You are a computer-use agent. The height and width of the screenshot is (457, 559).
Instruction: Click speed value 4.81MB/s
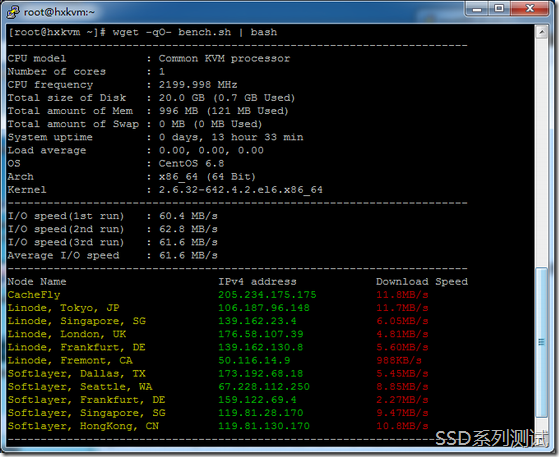pyautogui.click(x=402, y=334)
